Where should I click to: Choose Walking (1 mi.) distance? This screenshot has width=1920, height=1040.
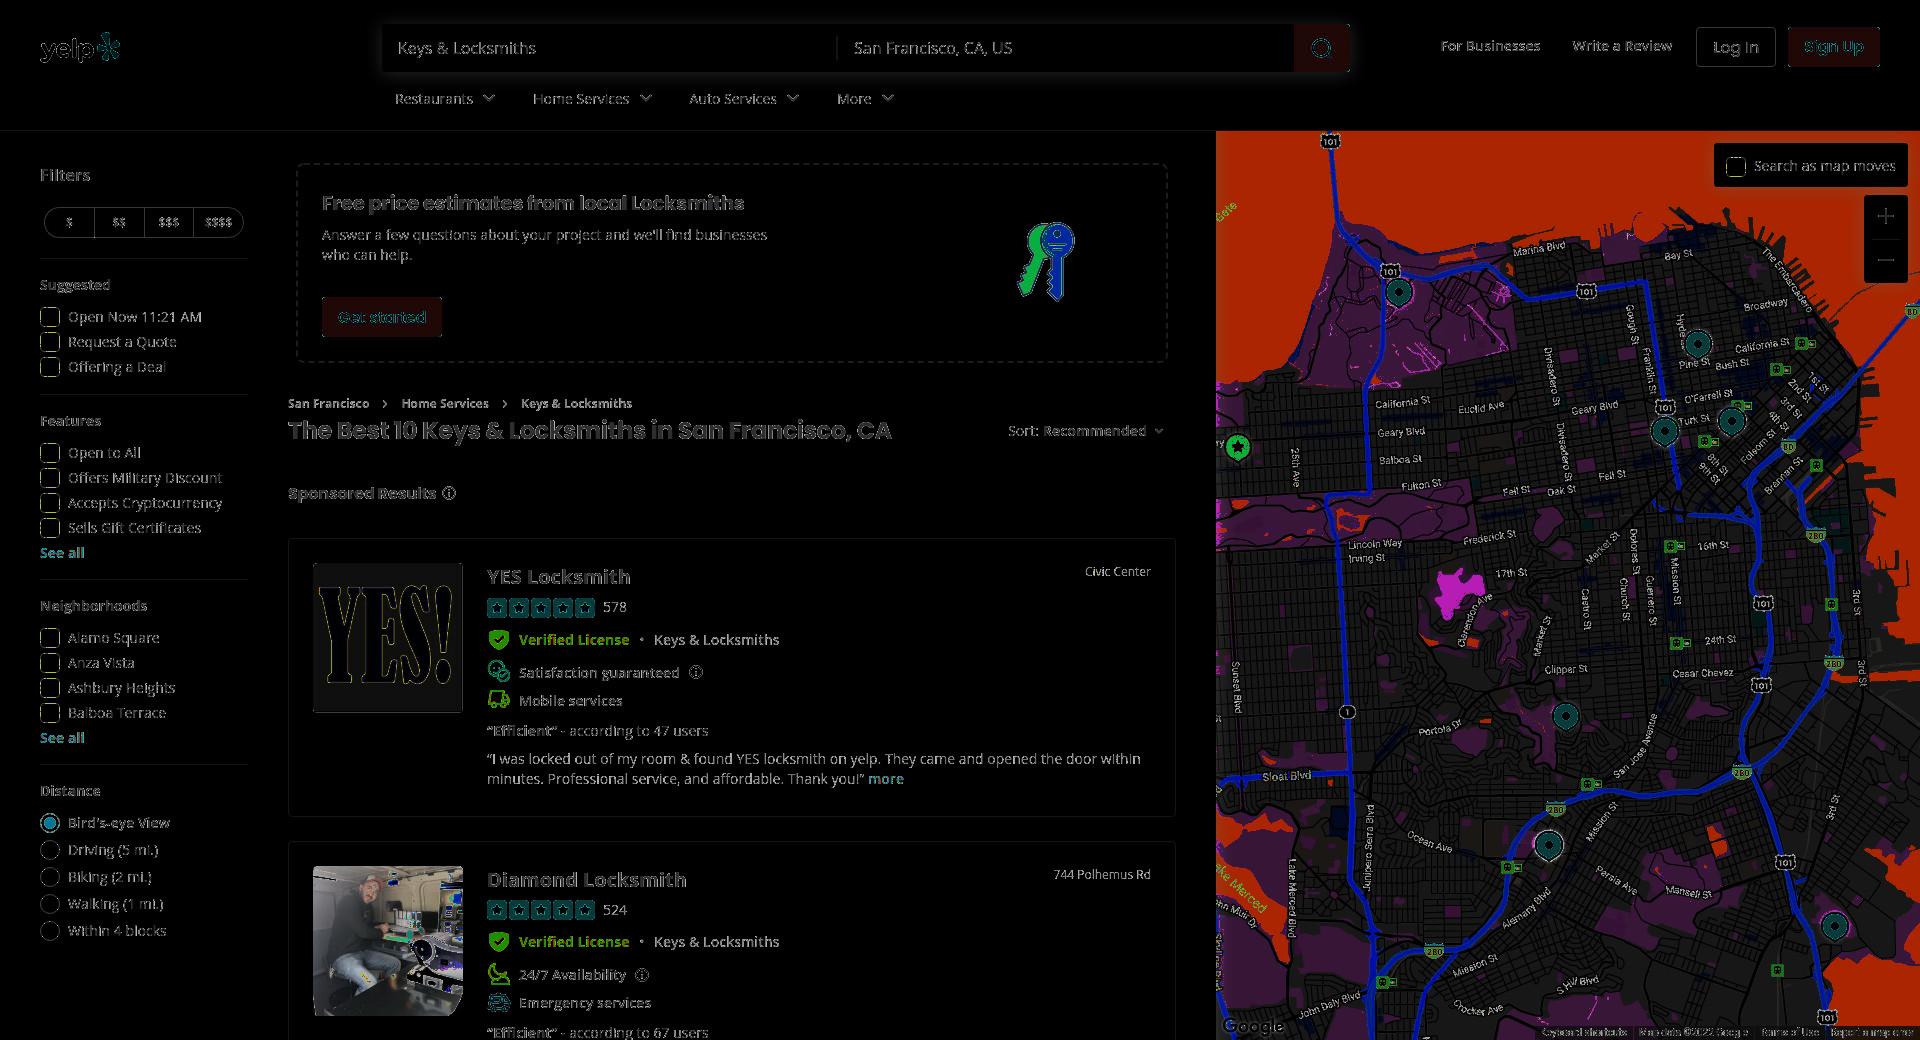click(x=50, y=904)
